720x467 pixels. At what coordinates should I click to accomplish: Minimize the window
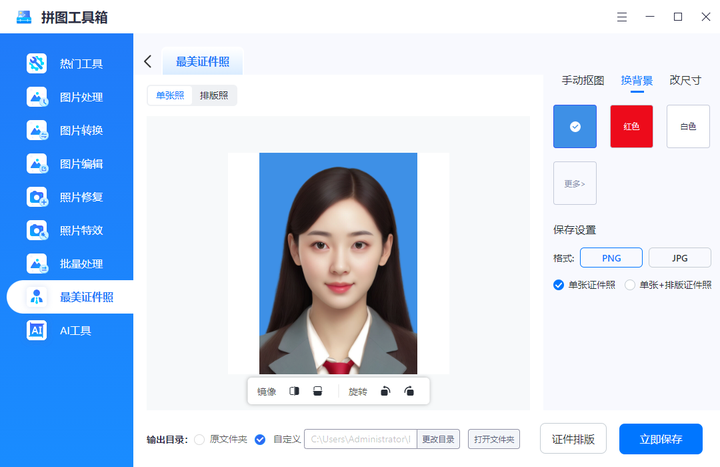(650, 17)
